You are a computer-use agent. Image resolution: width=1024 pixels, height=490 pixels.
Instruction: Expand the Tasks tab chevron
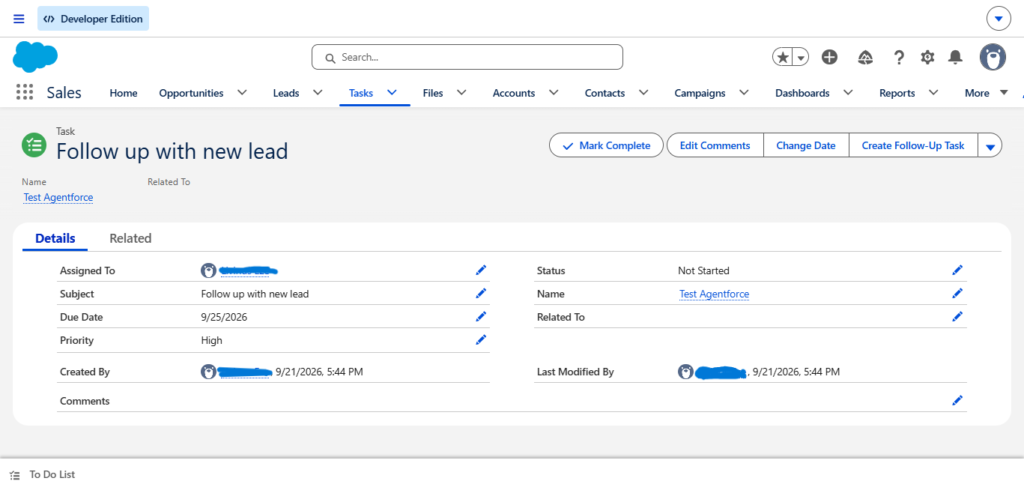click(392, 93)
